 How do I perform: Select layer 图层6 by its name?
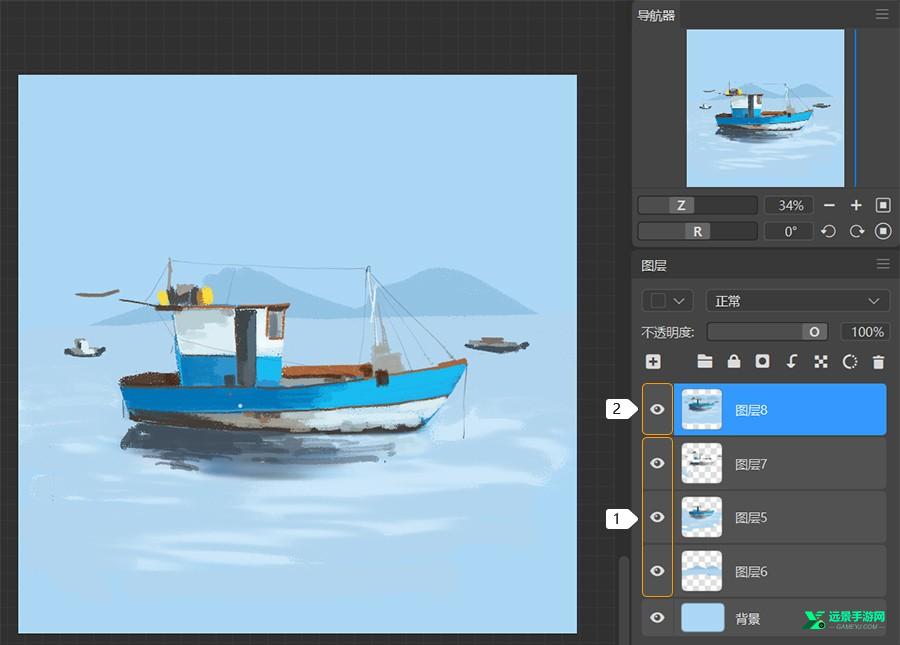tap(751, 572)
